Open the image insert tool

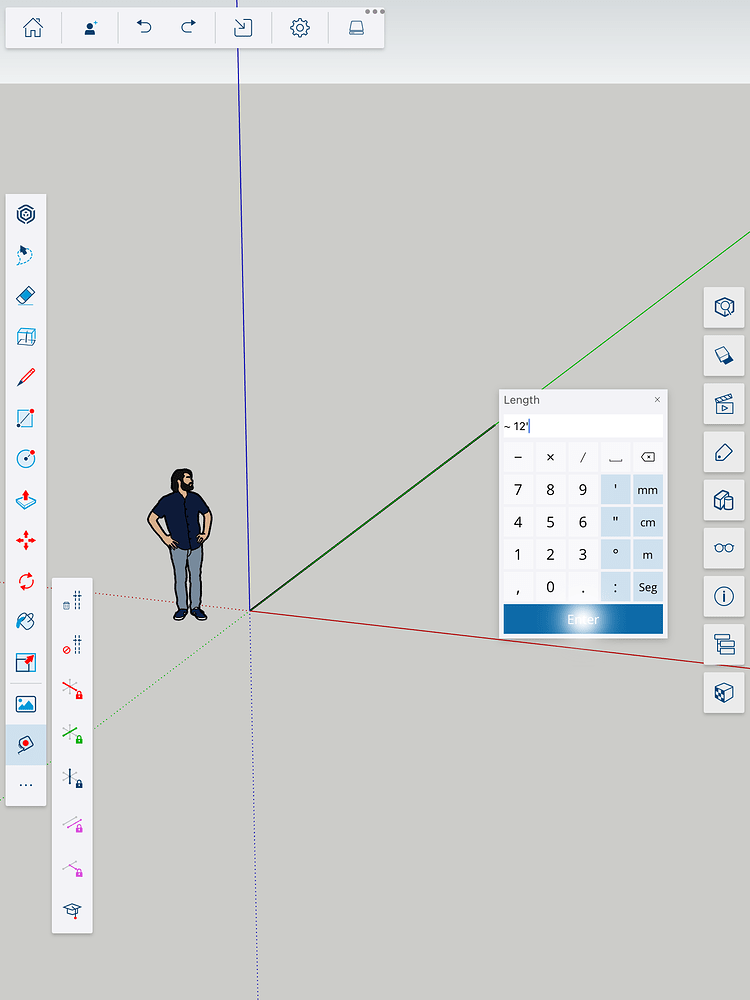point(26,704)
